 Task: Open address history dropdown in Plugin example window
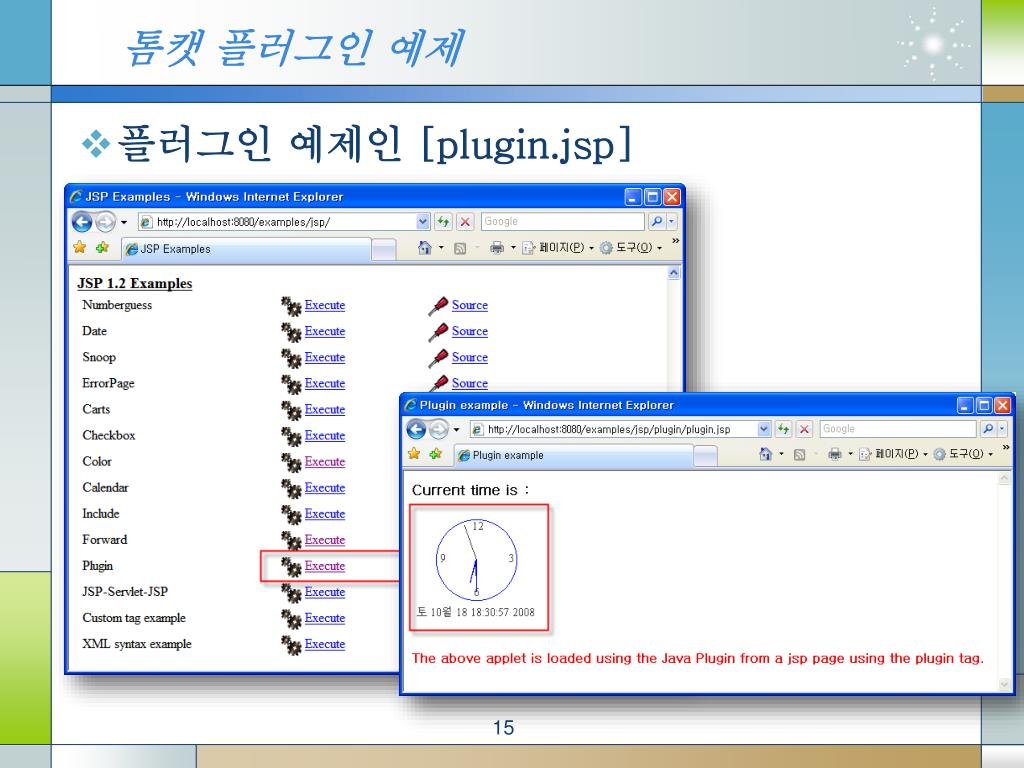[x=764, y=429]
